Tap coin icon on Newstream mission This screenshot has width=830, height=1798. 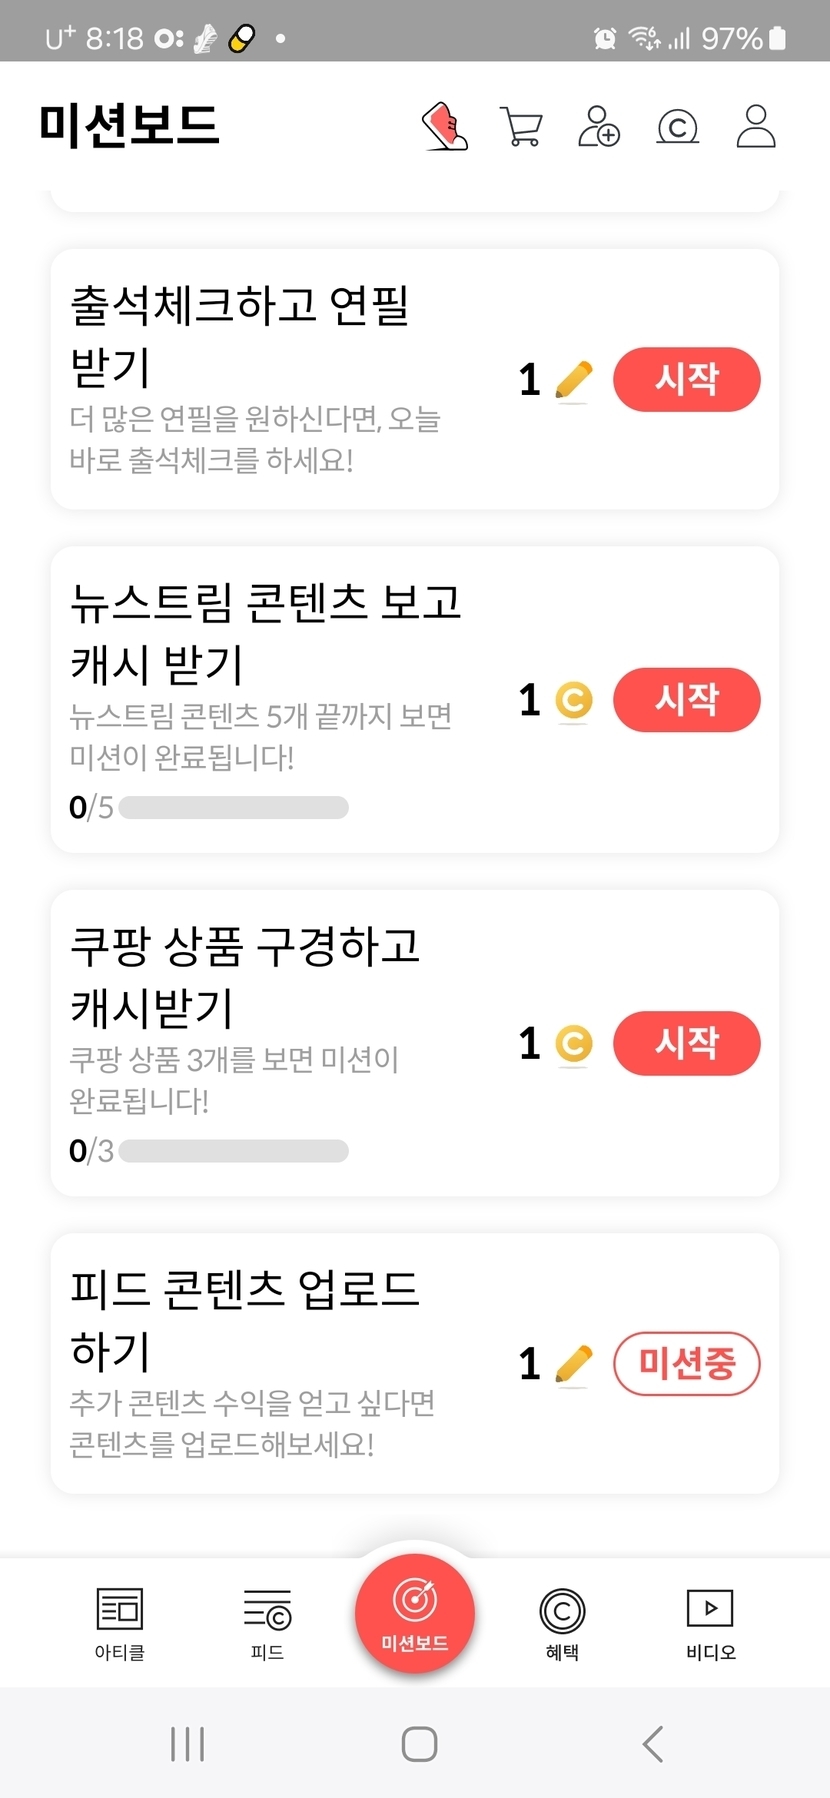tap(573, 700)
